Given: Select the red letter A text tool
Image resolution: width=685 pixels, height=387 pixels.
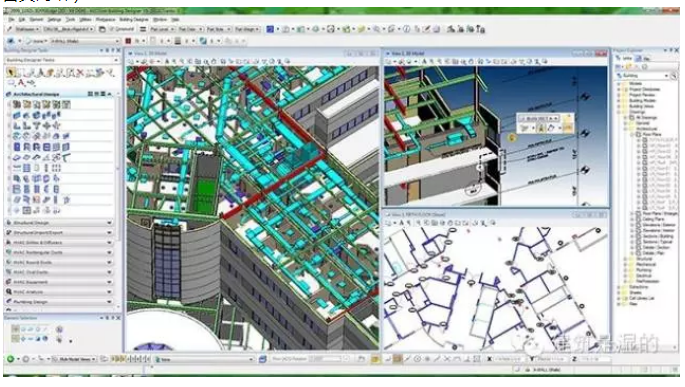Looking at the screenshot, I should (21, 82).
